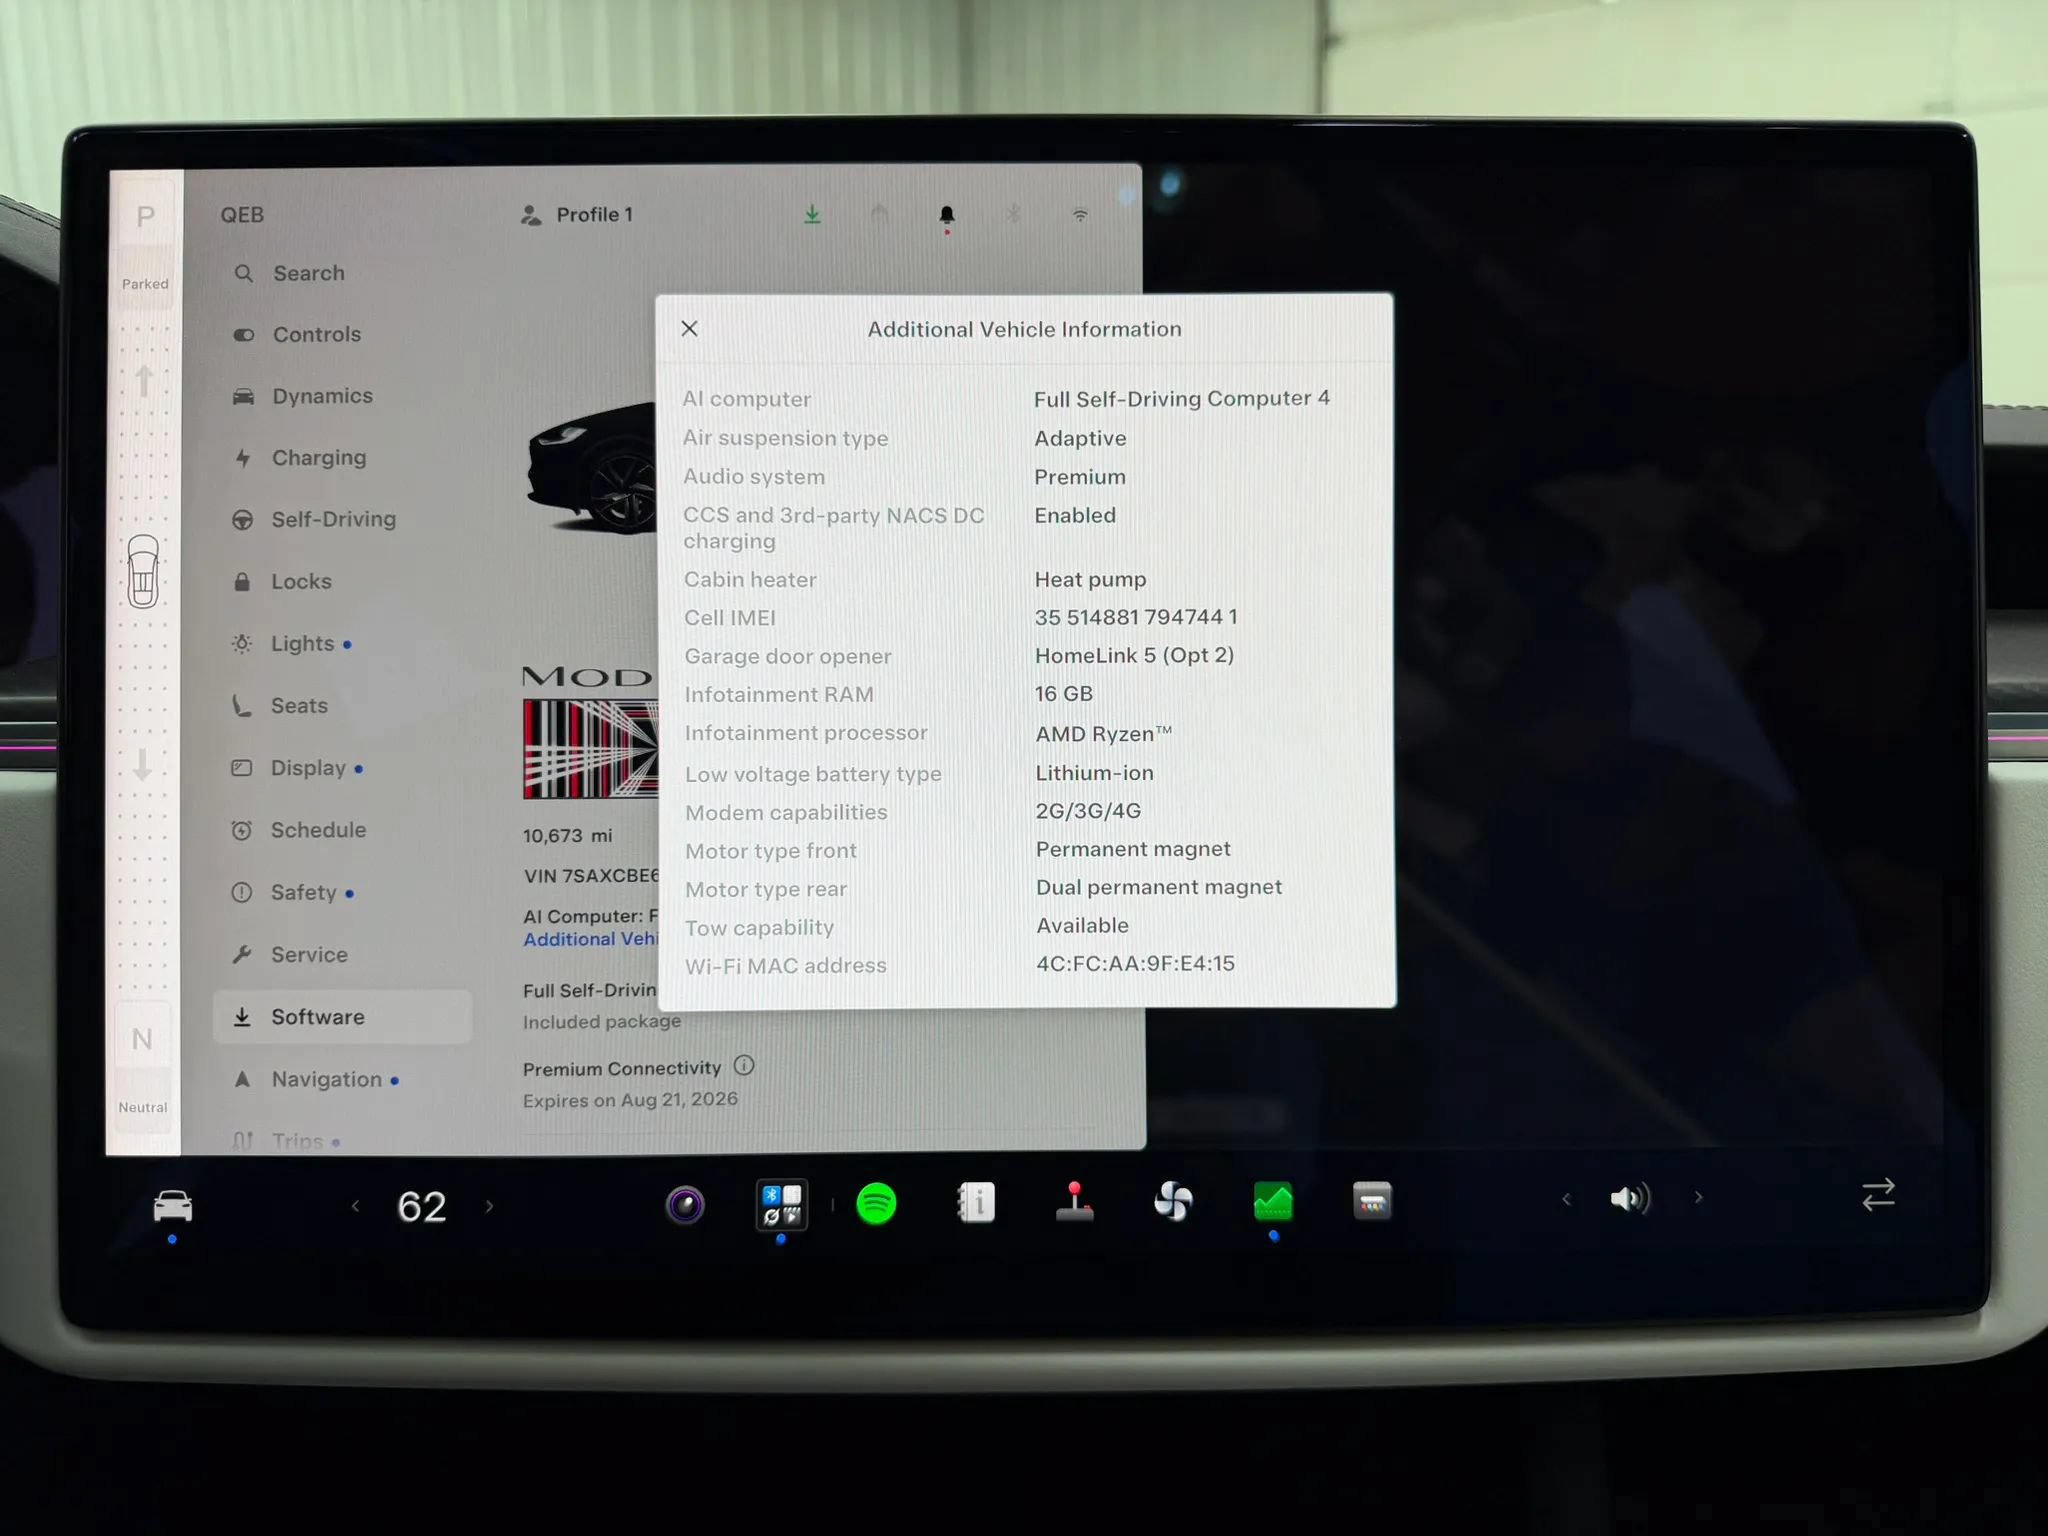
Task: Tap the swap display arrows icon
Action: coord(1879,1195)
